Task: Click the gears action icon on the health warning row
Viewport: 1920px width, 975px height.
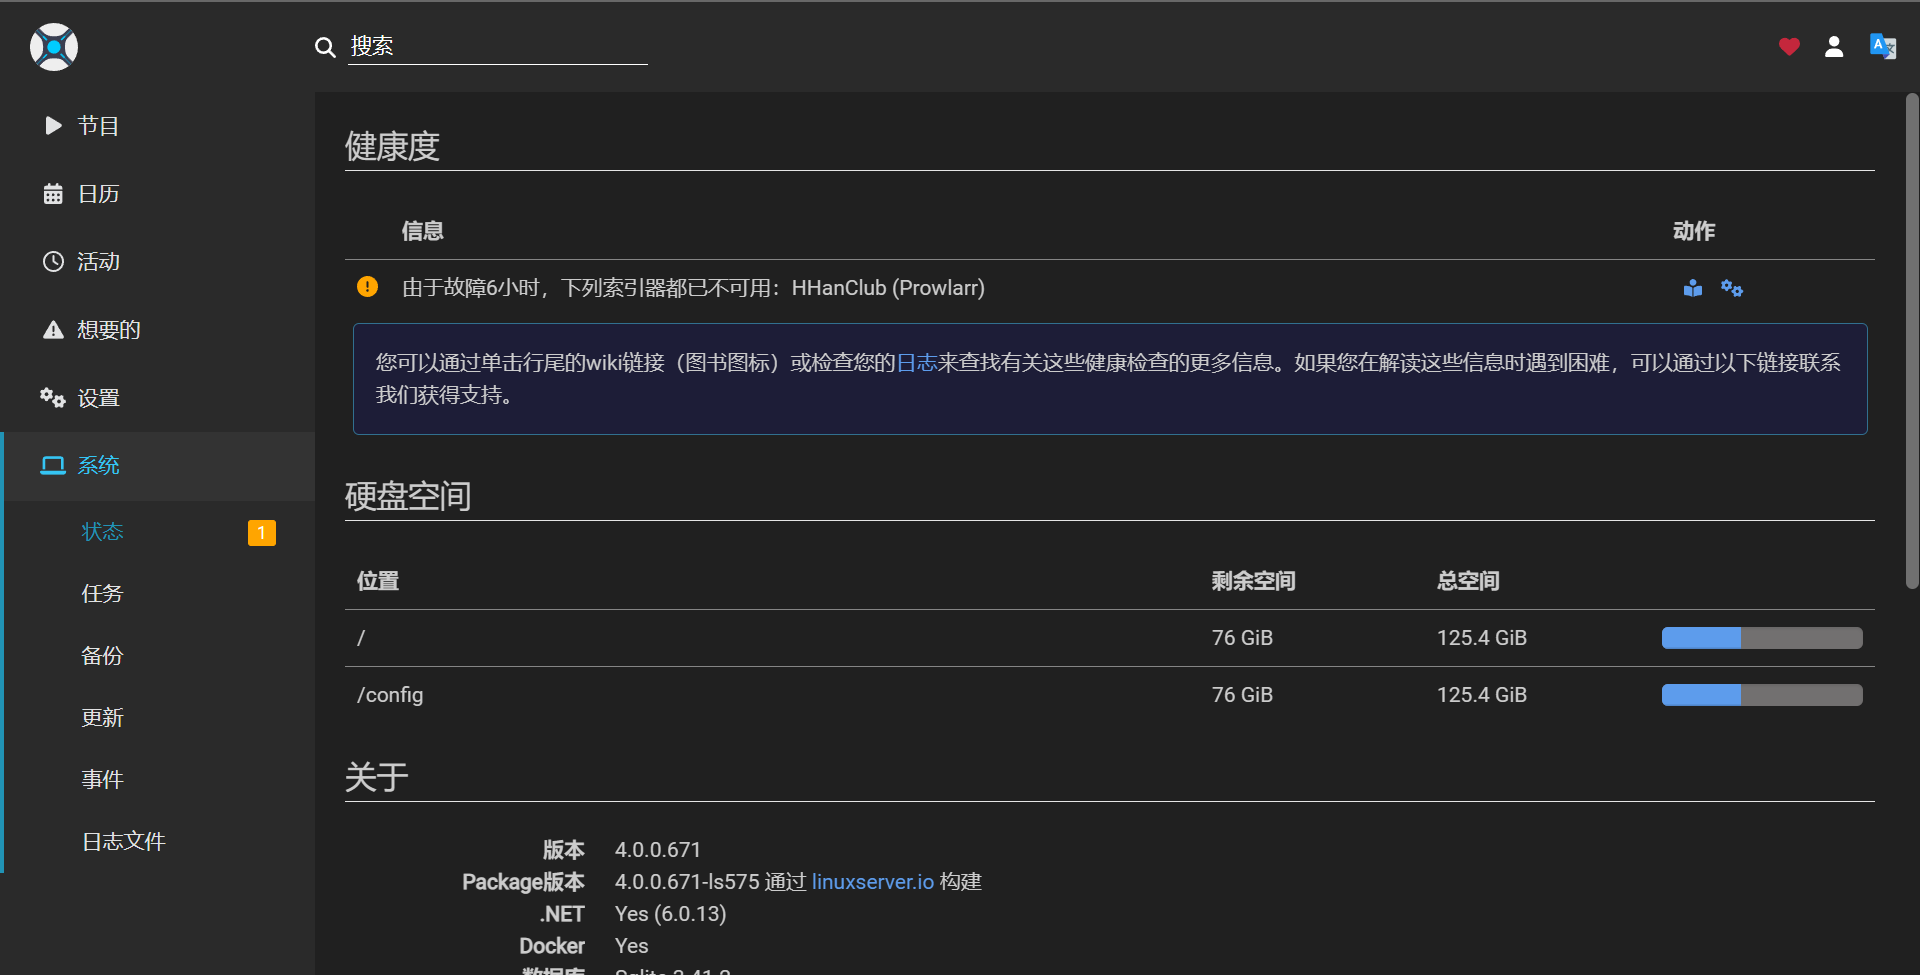Action: click(1732, 288)
